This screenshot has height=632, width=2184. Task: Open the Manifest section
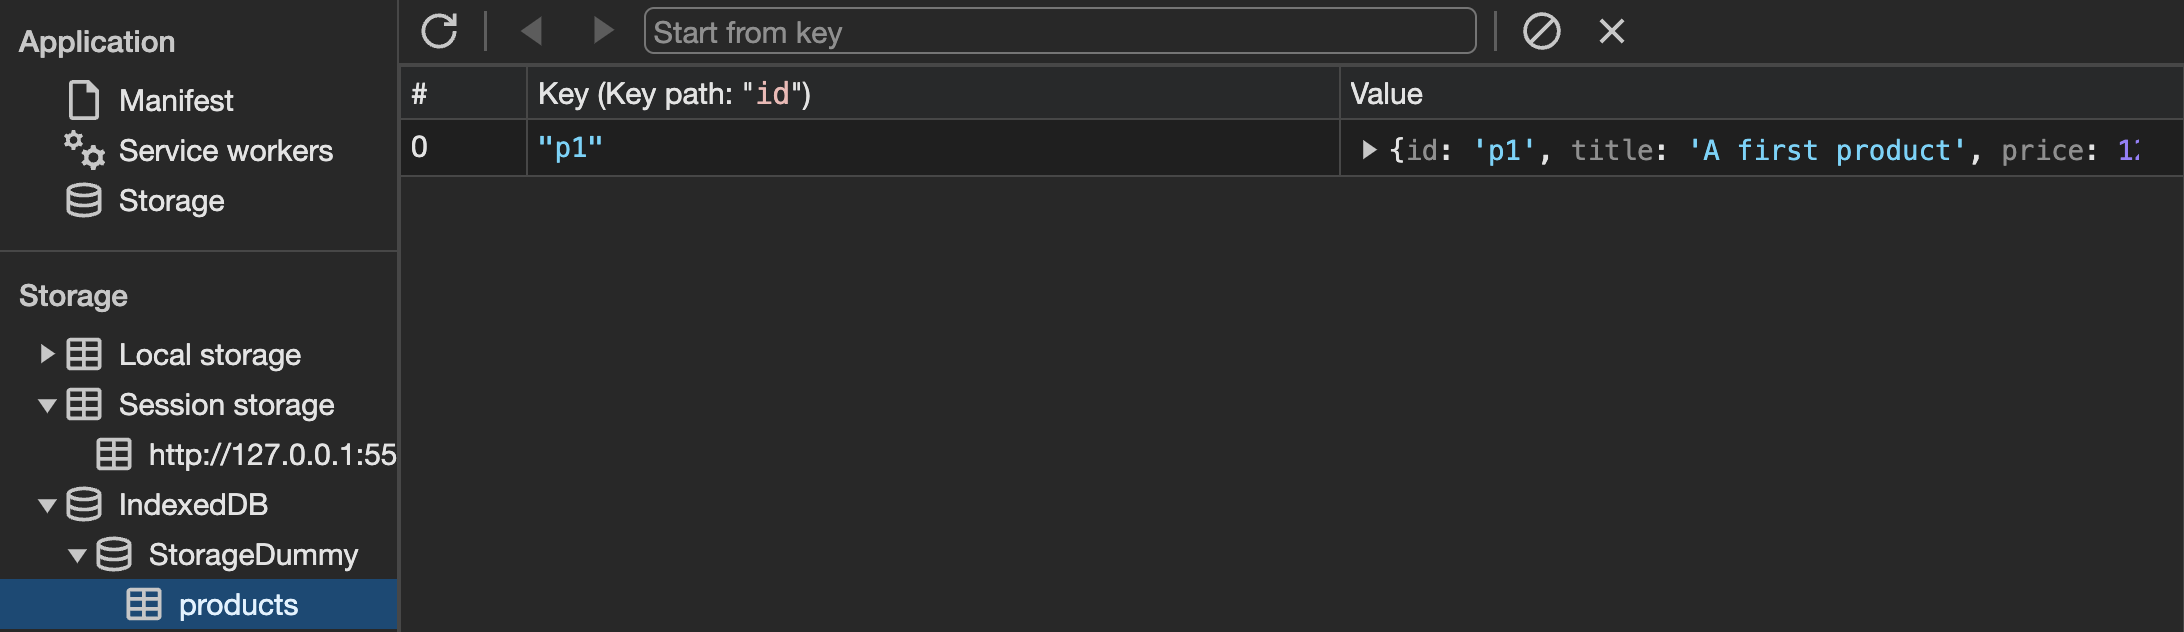point(176,99)
